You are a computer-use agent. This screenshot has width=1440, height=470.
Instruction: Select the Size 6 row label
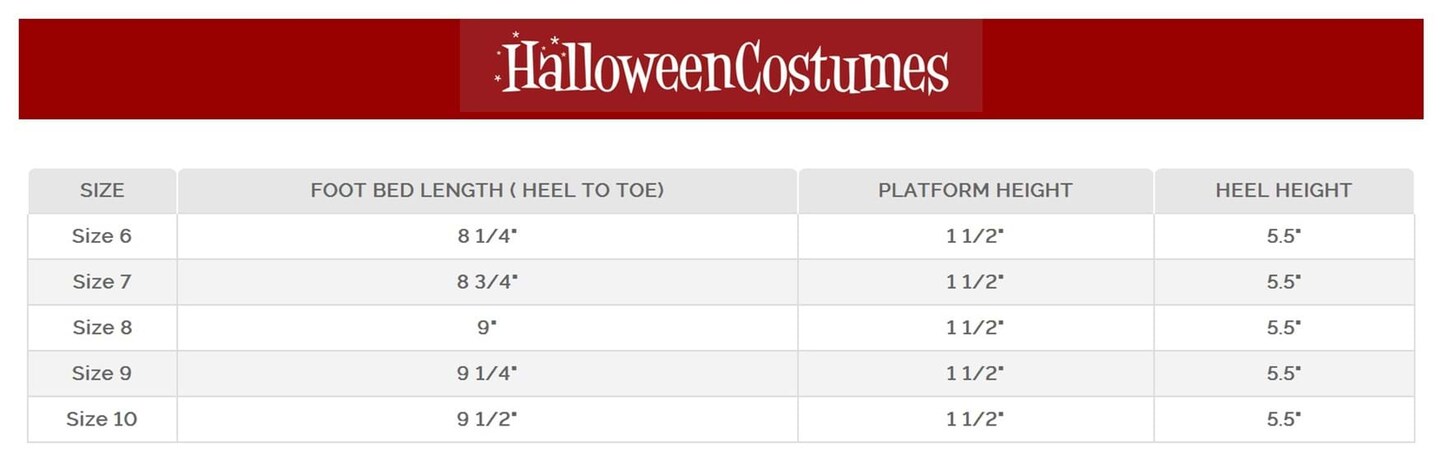102,237
